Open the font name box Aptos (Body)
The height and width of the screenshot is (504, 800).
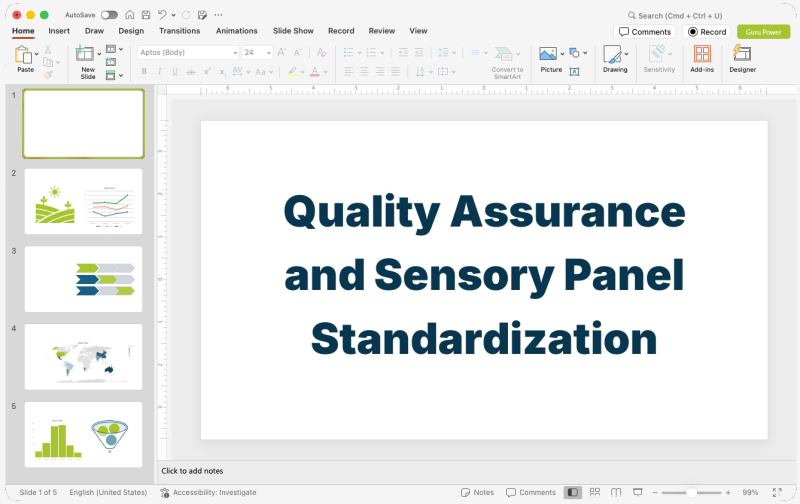tap(188, 53)
